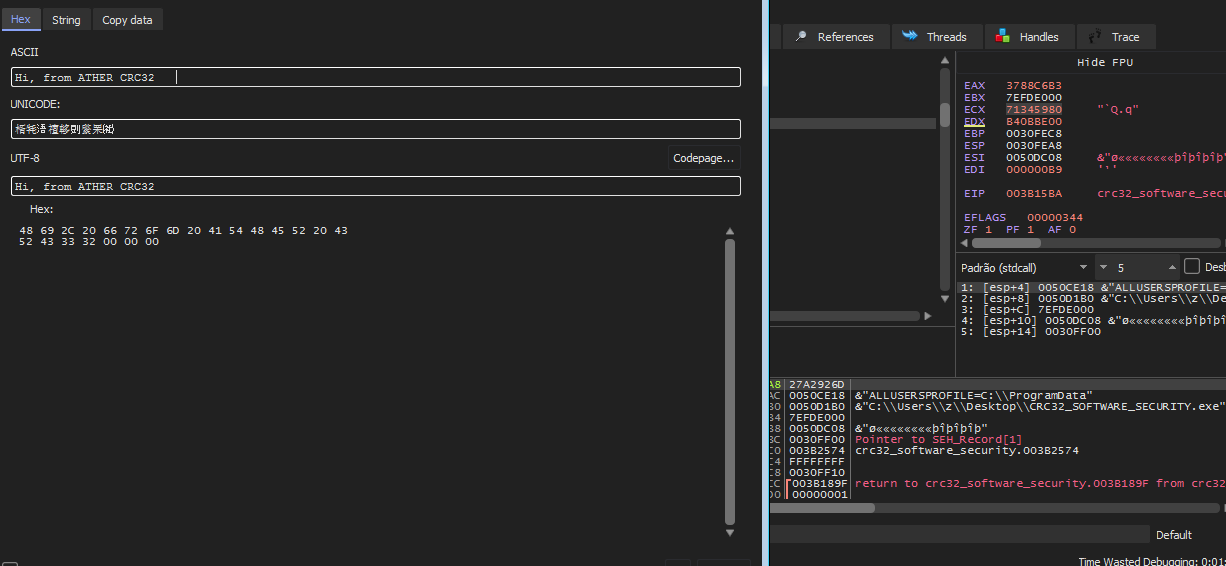The image size is (1226, 566).
Task: Click Time Wasted Debugging status text
Action: click(x=1152, y=561)
